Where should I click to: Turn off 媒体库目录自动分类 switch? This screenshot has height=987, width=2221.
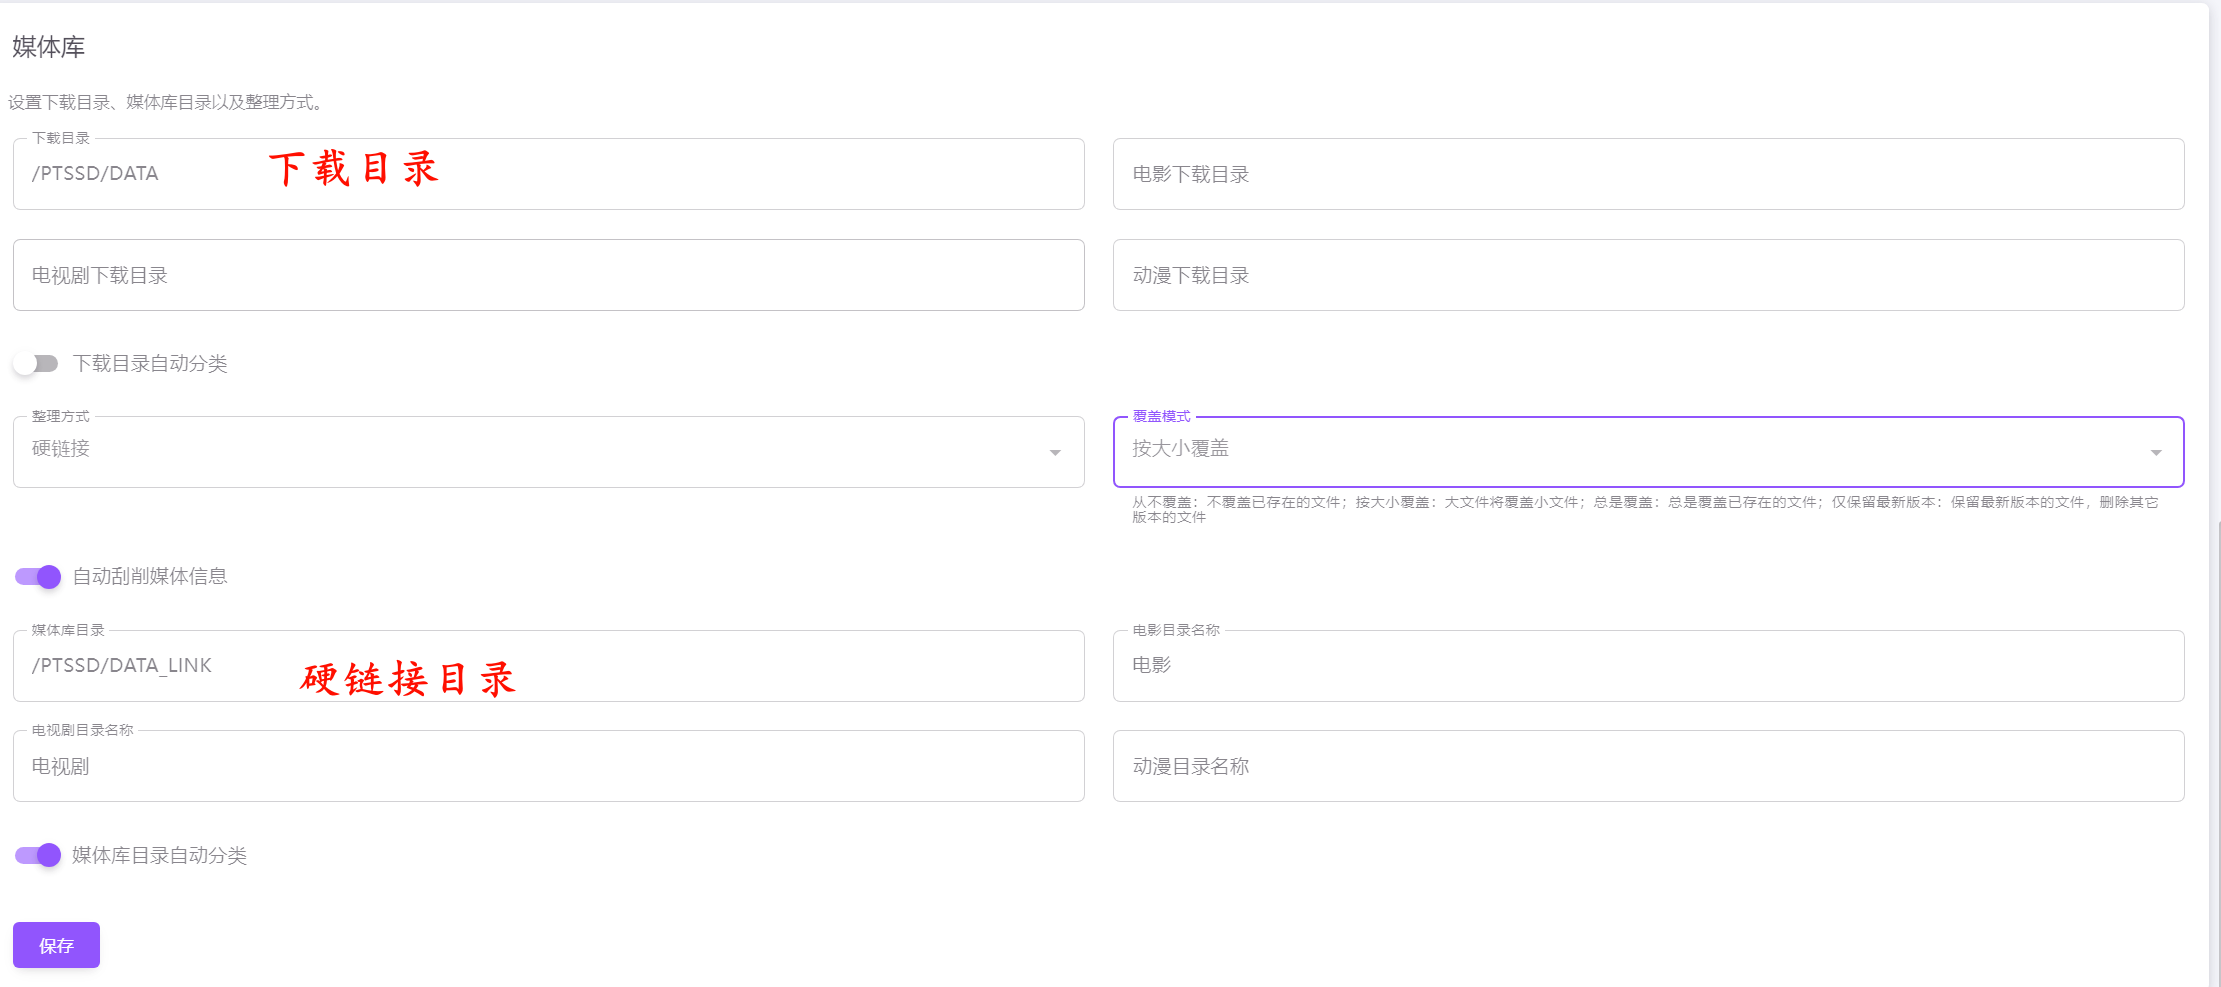coord(38,855)
